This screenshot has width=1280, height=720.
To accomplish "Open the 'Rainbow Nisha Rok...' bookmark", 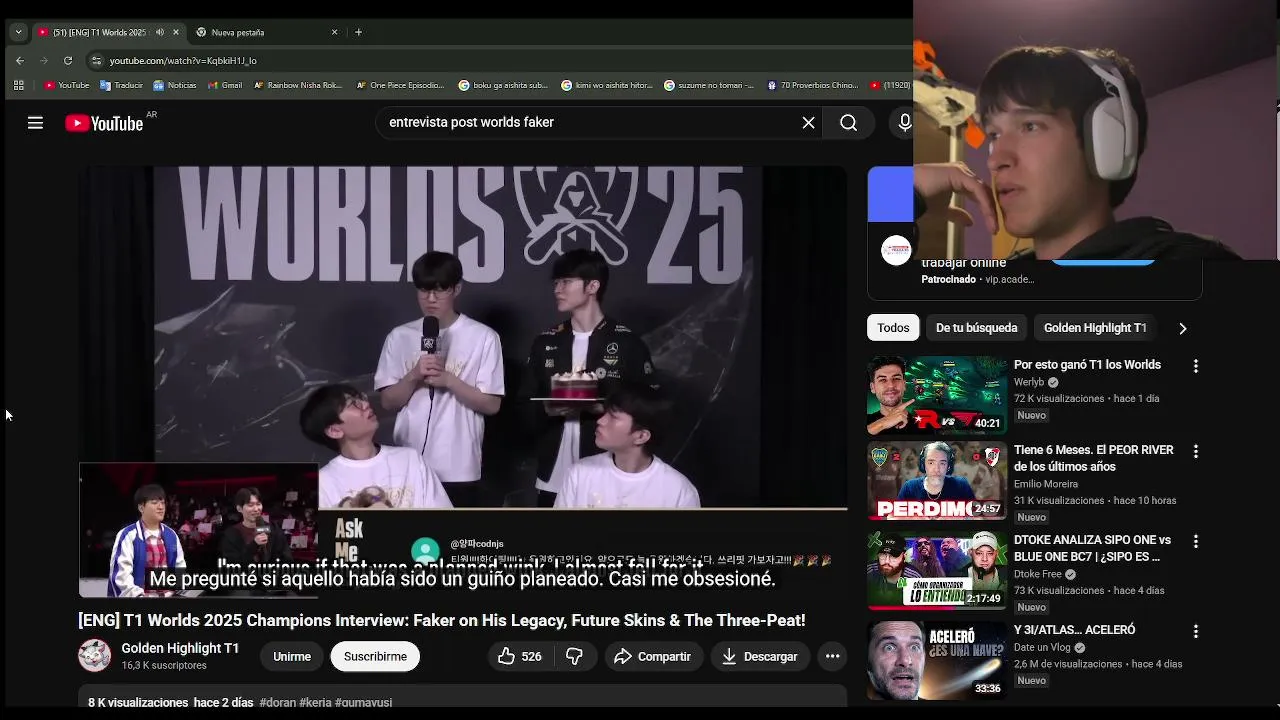I will click(x=298, y=85).
